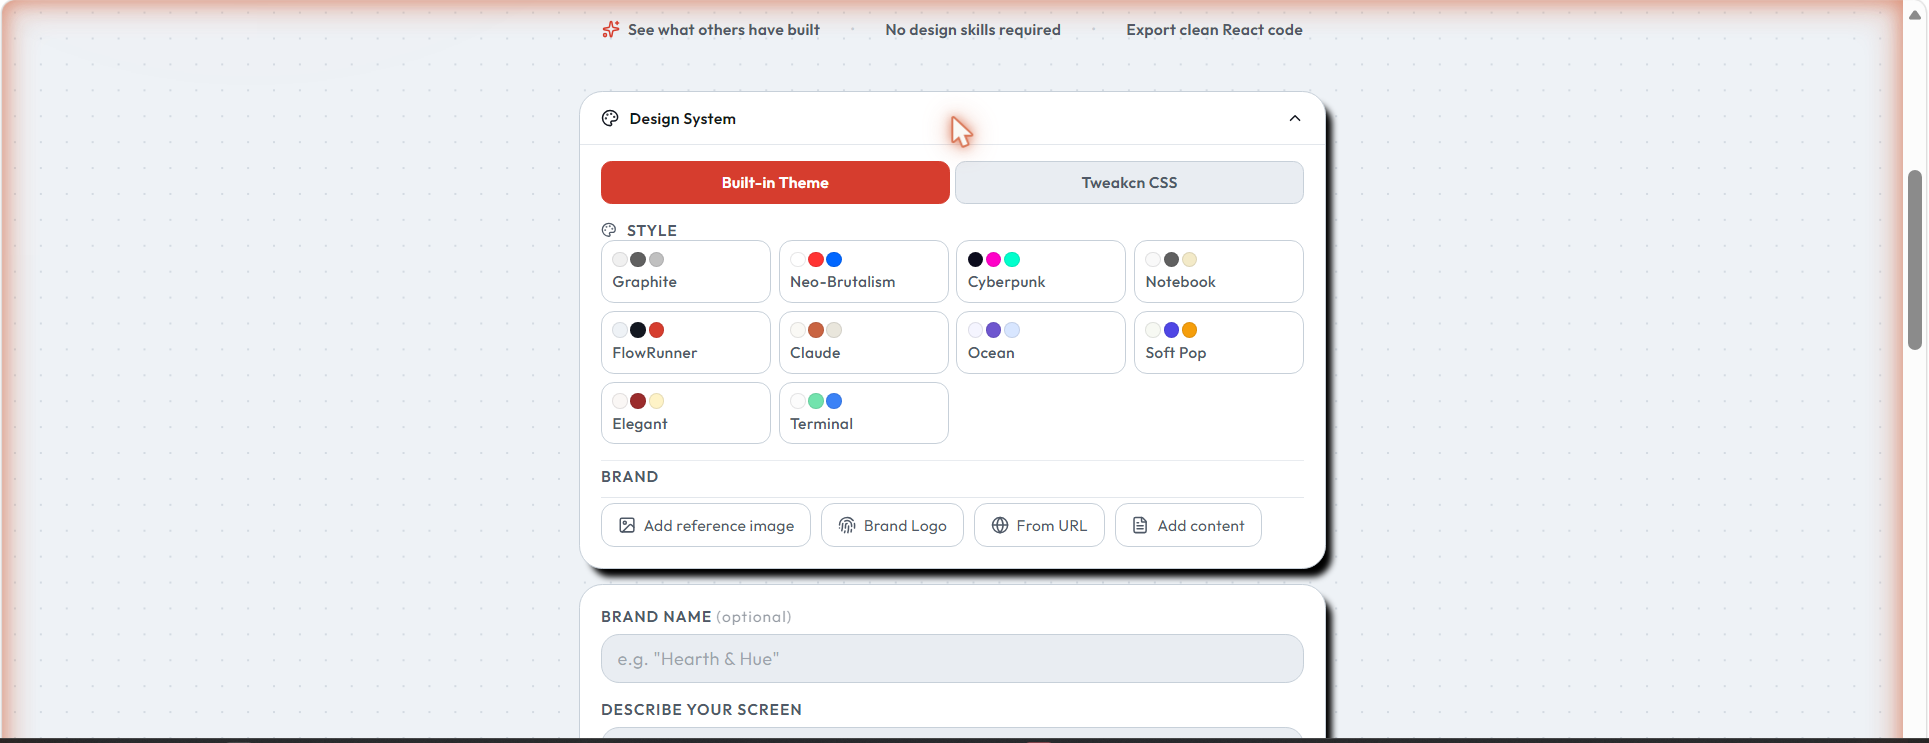
Task: Click the page vertical scrollbar thumb
Action: 1915,260
